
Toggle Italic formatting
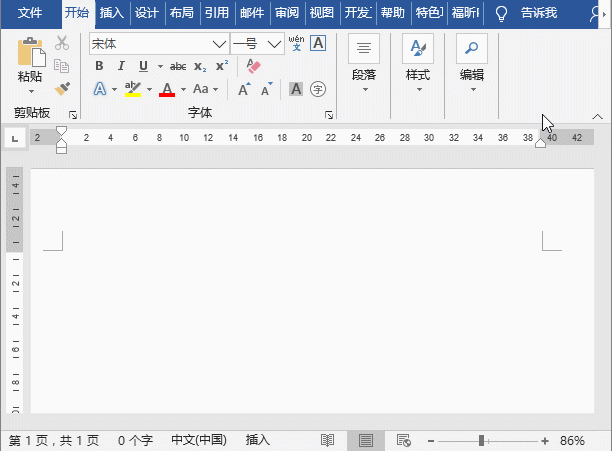coord(121,66)
